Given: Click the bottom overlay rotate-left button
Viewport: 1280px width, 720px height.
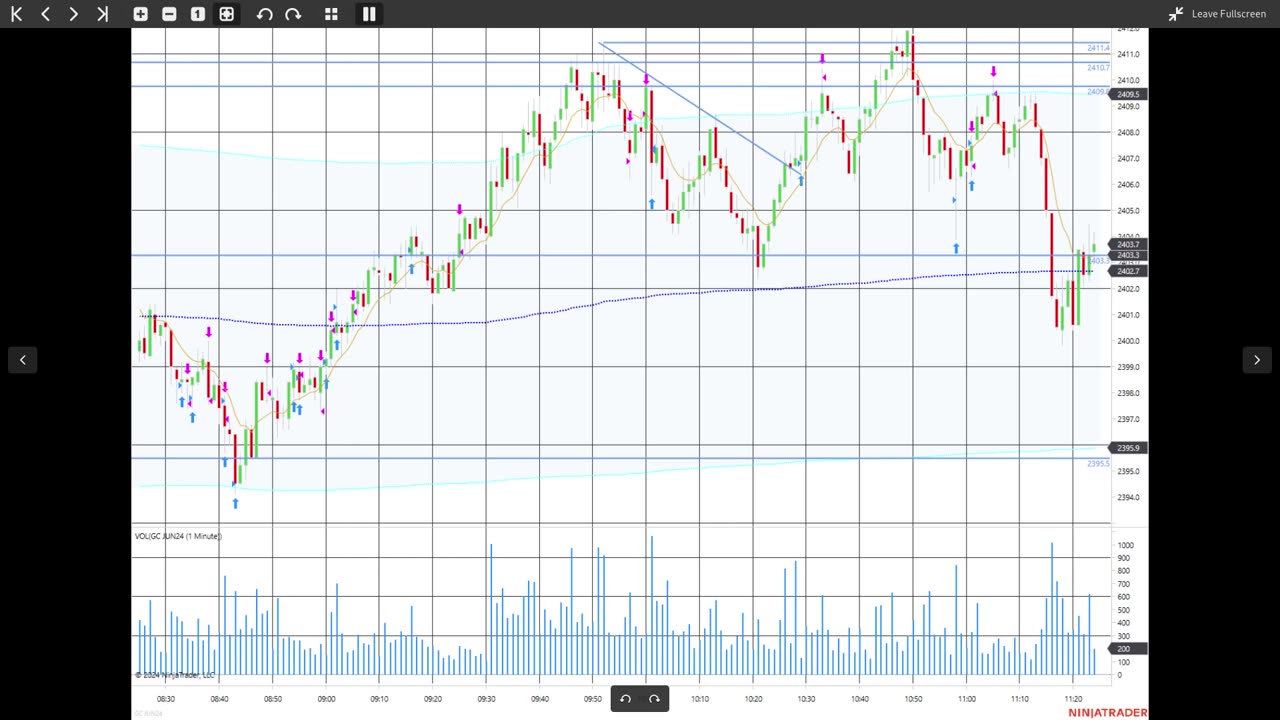Looking at the screenshot, I should click(x=625, y=699).
